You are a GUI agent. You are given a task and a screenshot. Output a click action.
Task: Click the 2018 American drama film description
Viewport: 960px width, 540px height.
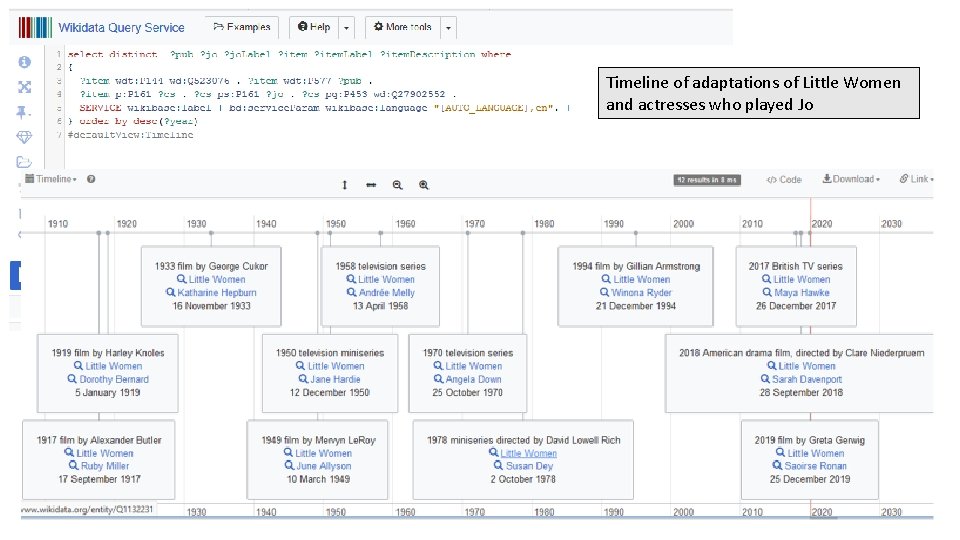point(801,353)
